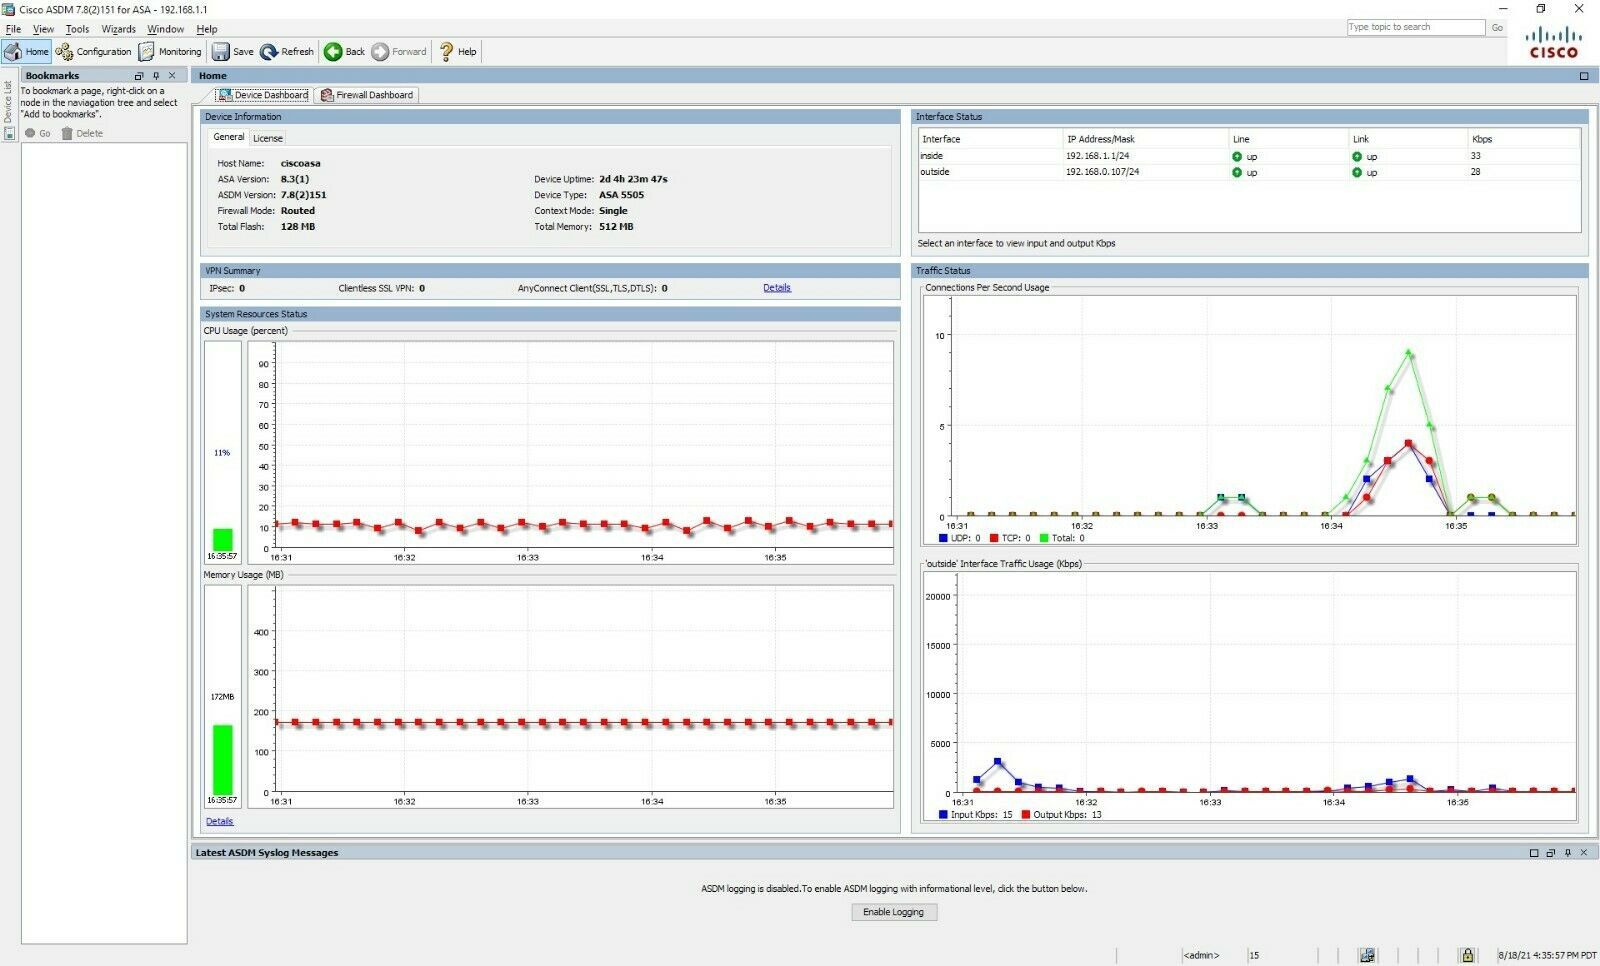Click the IP Address/Mask column header
This screenshot has width=1600, height=966.
point(1146,139)
